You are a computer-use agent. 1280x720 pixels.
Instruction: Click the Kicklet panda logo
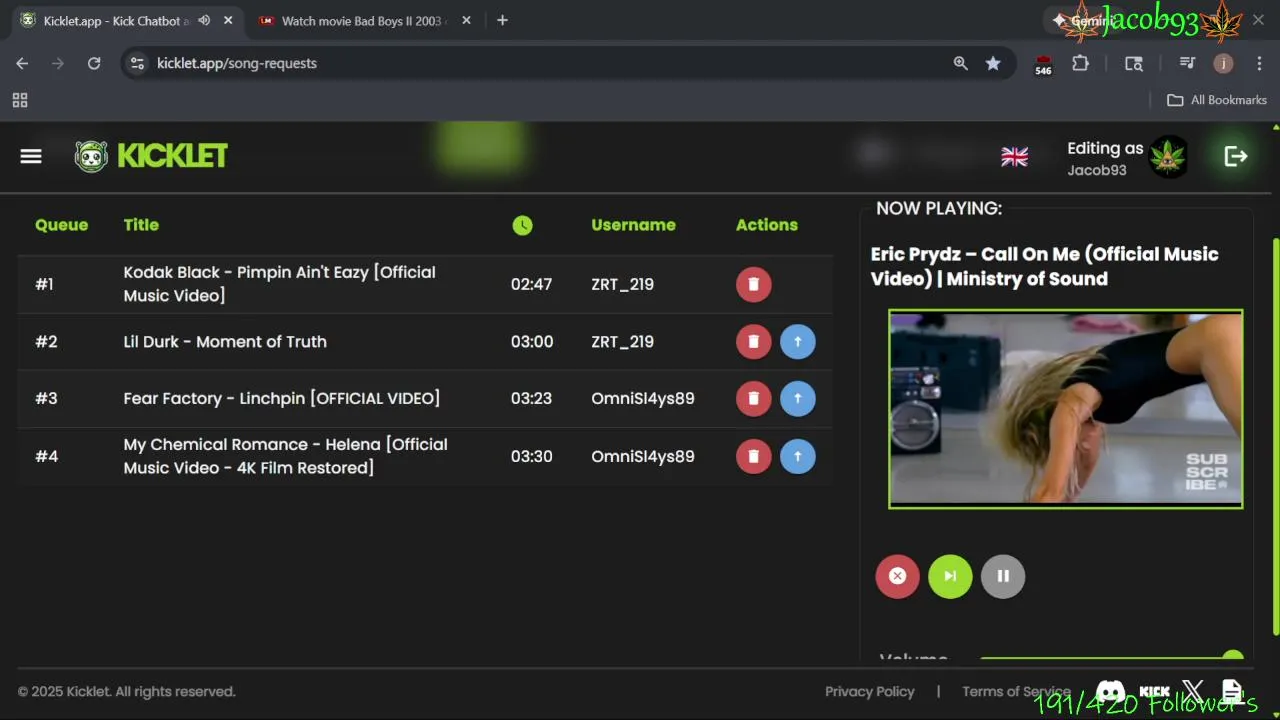tap(91, 156)
